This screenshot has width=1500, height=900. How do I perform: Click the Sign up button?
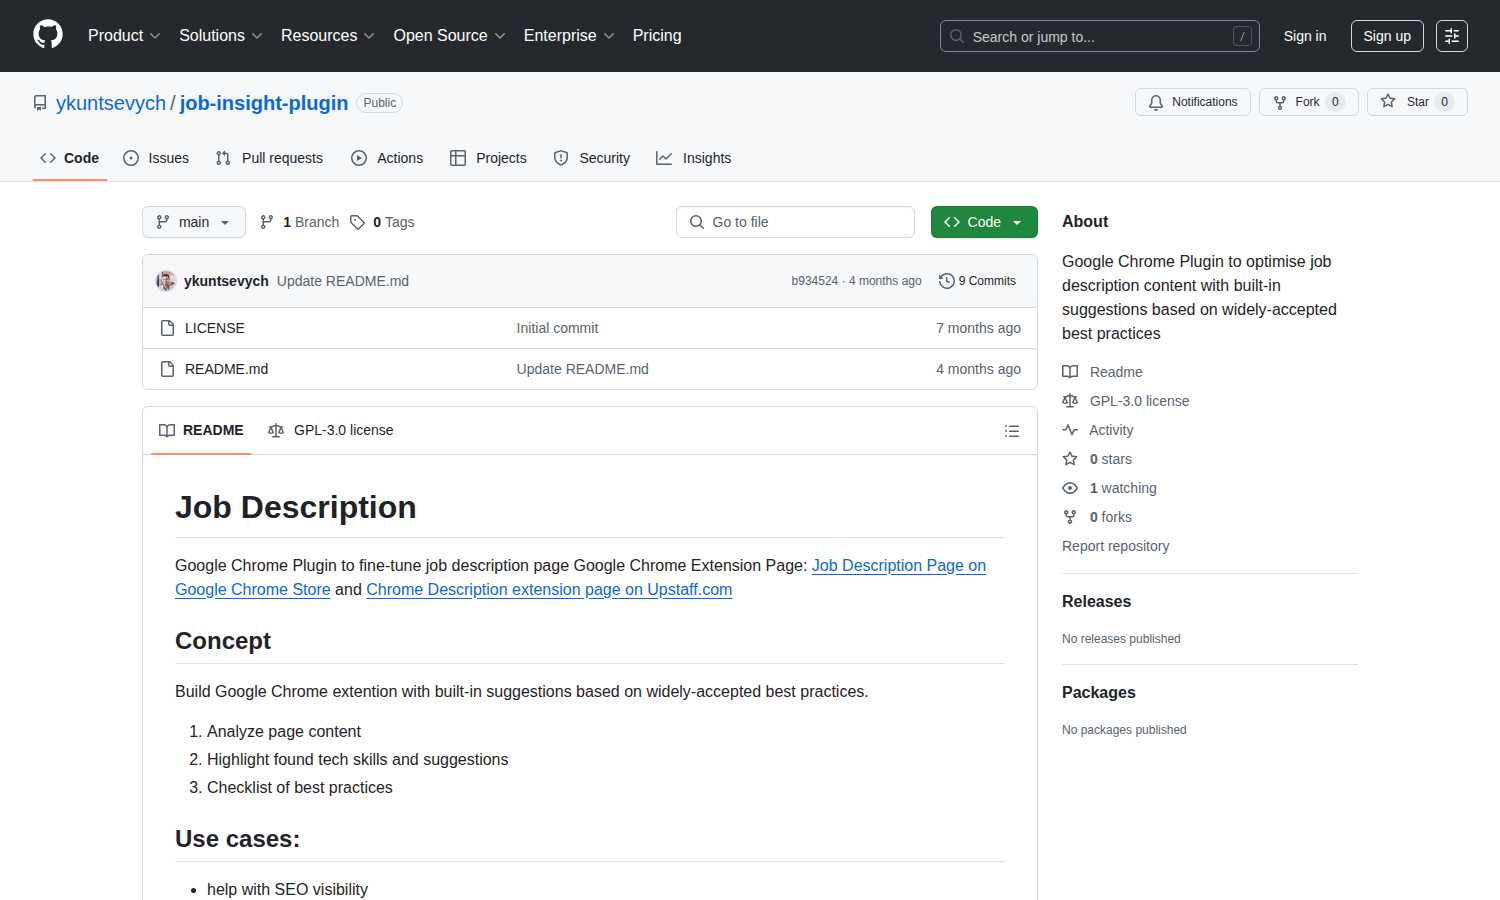[1387, 36]
